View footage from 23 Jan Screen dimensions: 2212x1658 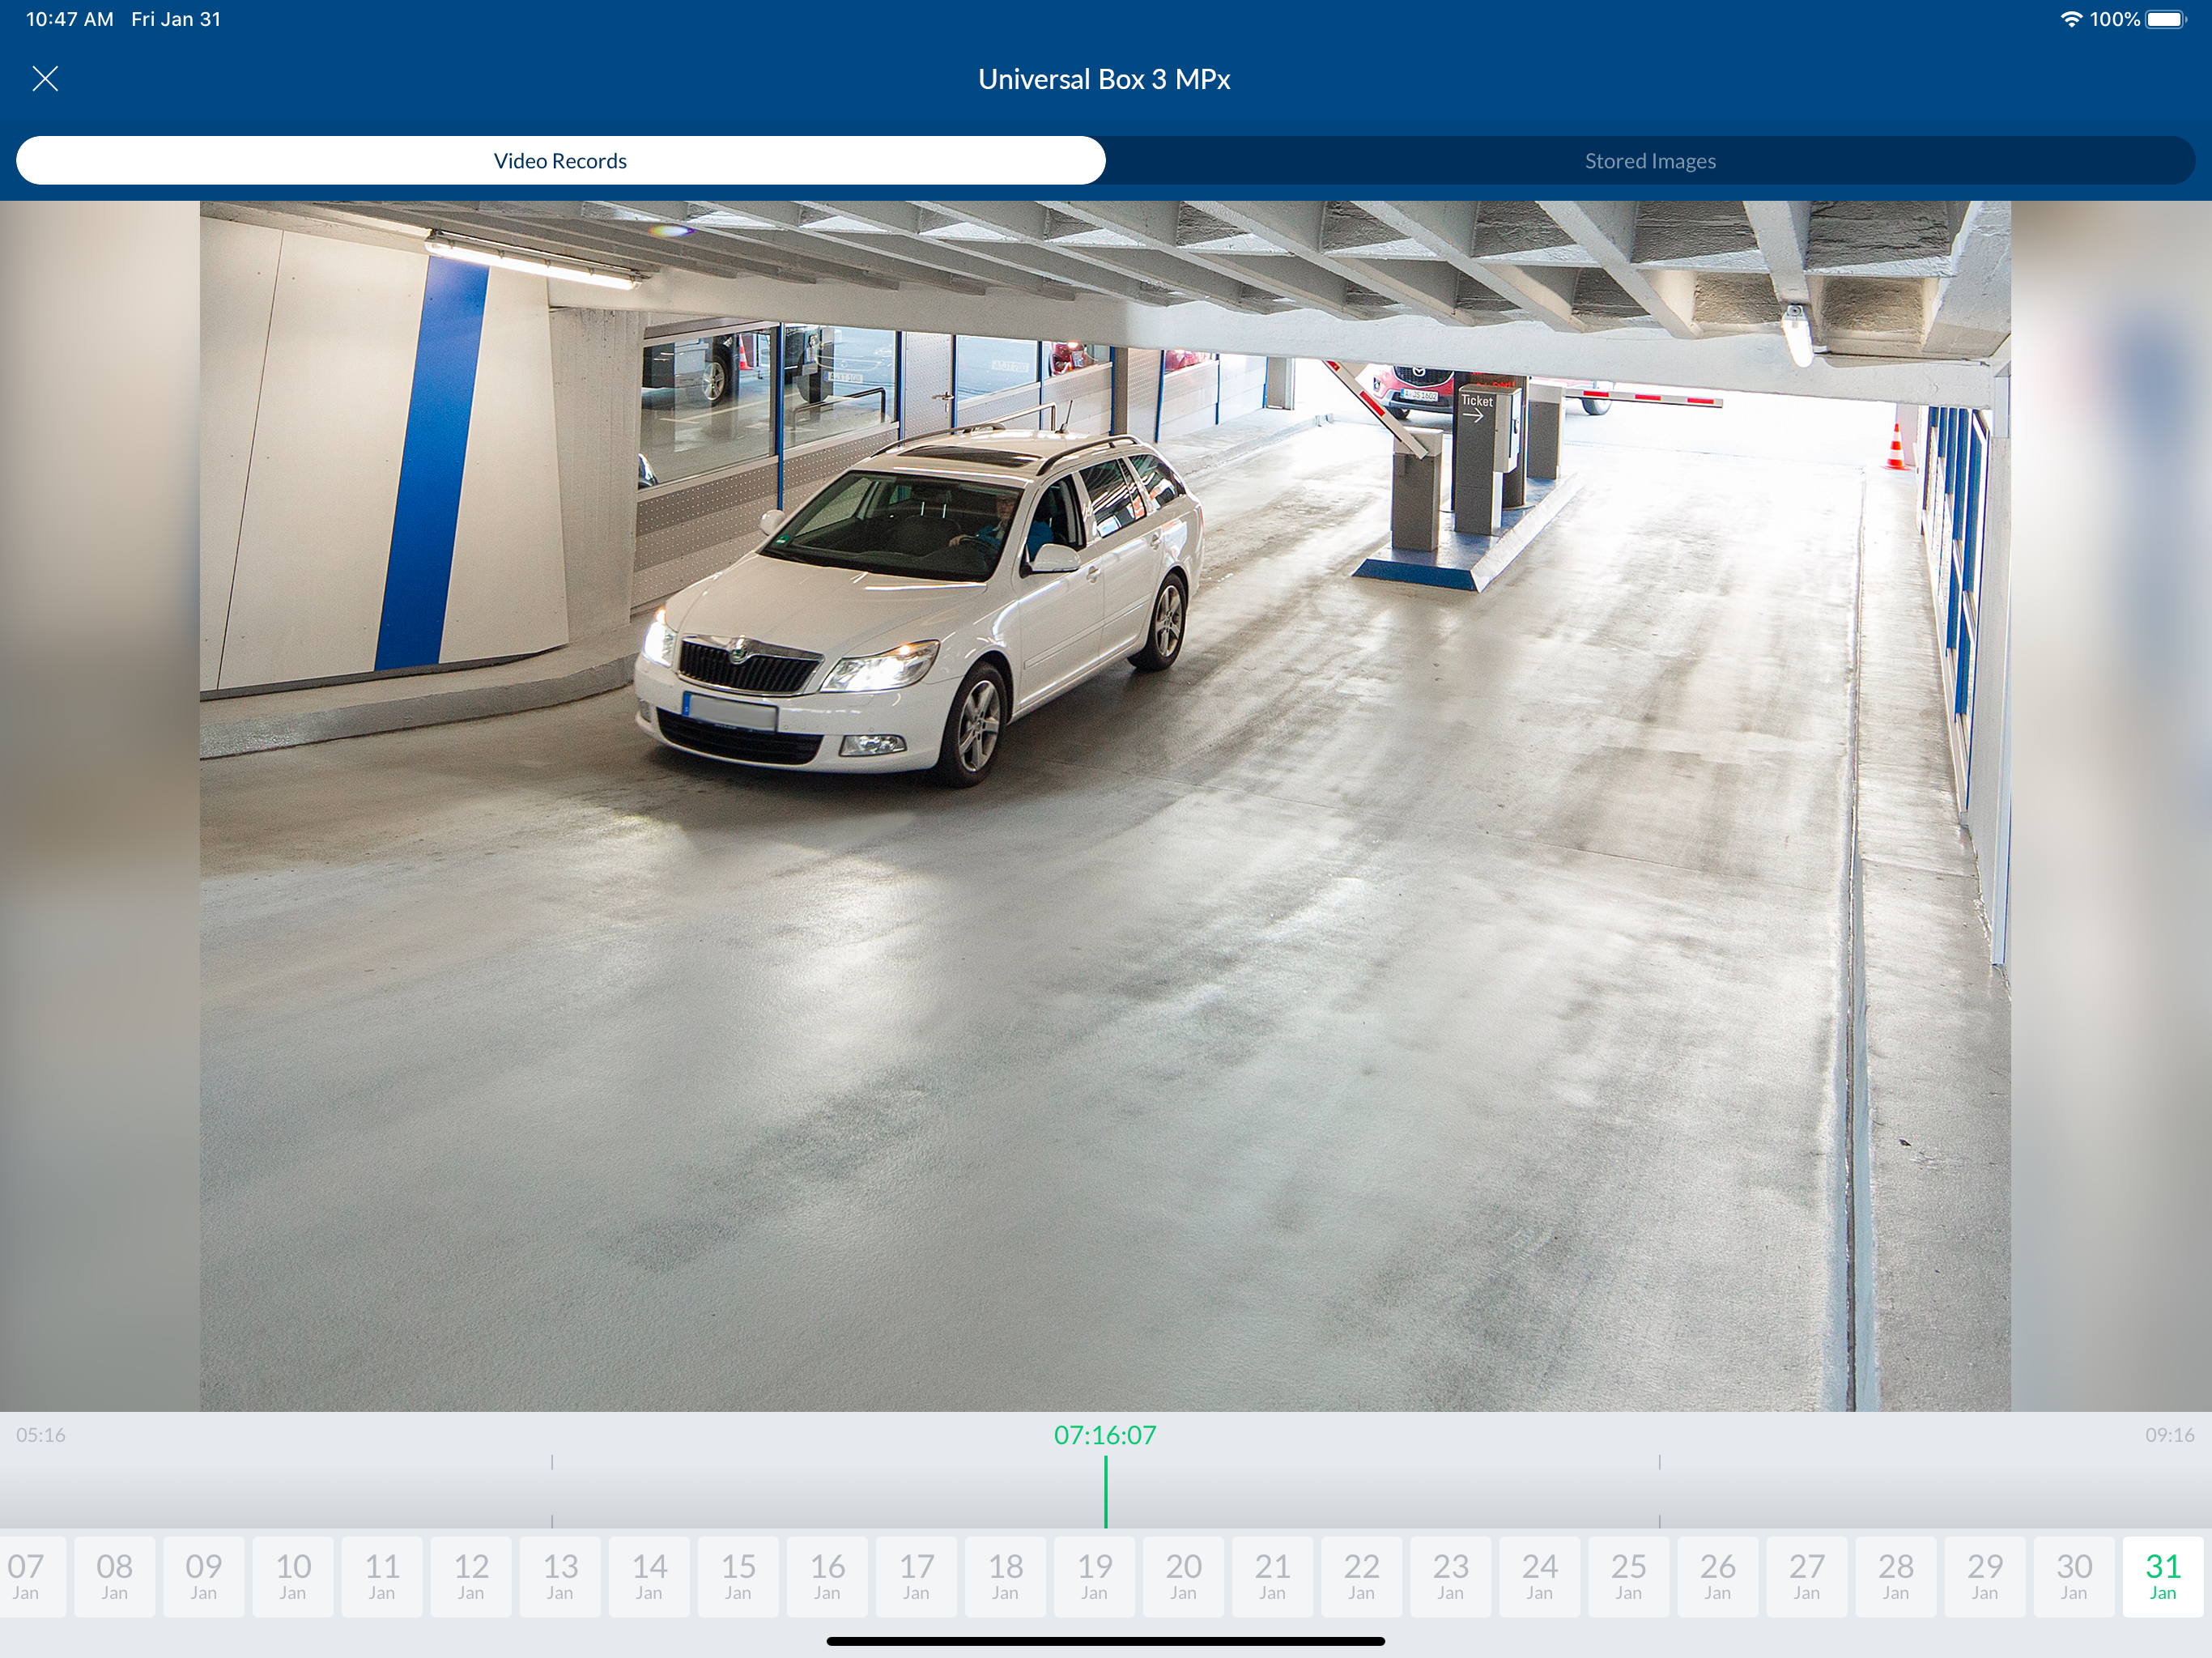pyautogui.click(x=1450, y=1576)
